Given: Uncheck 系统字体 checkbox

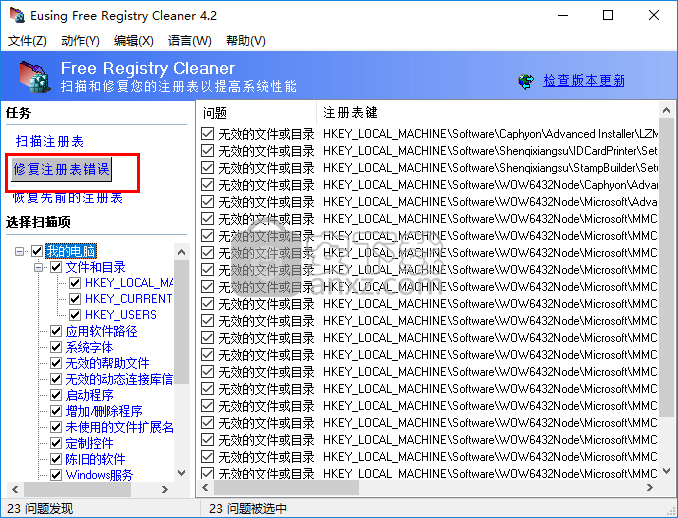Looking at the screenshot, I should [56, 347].
